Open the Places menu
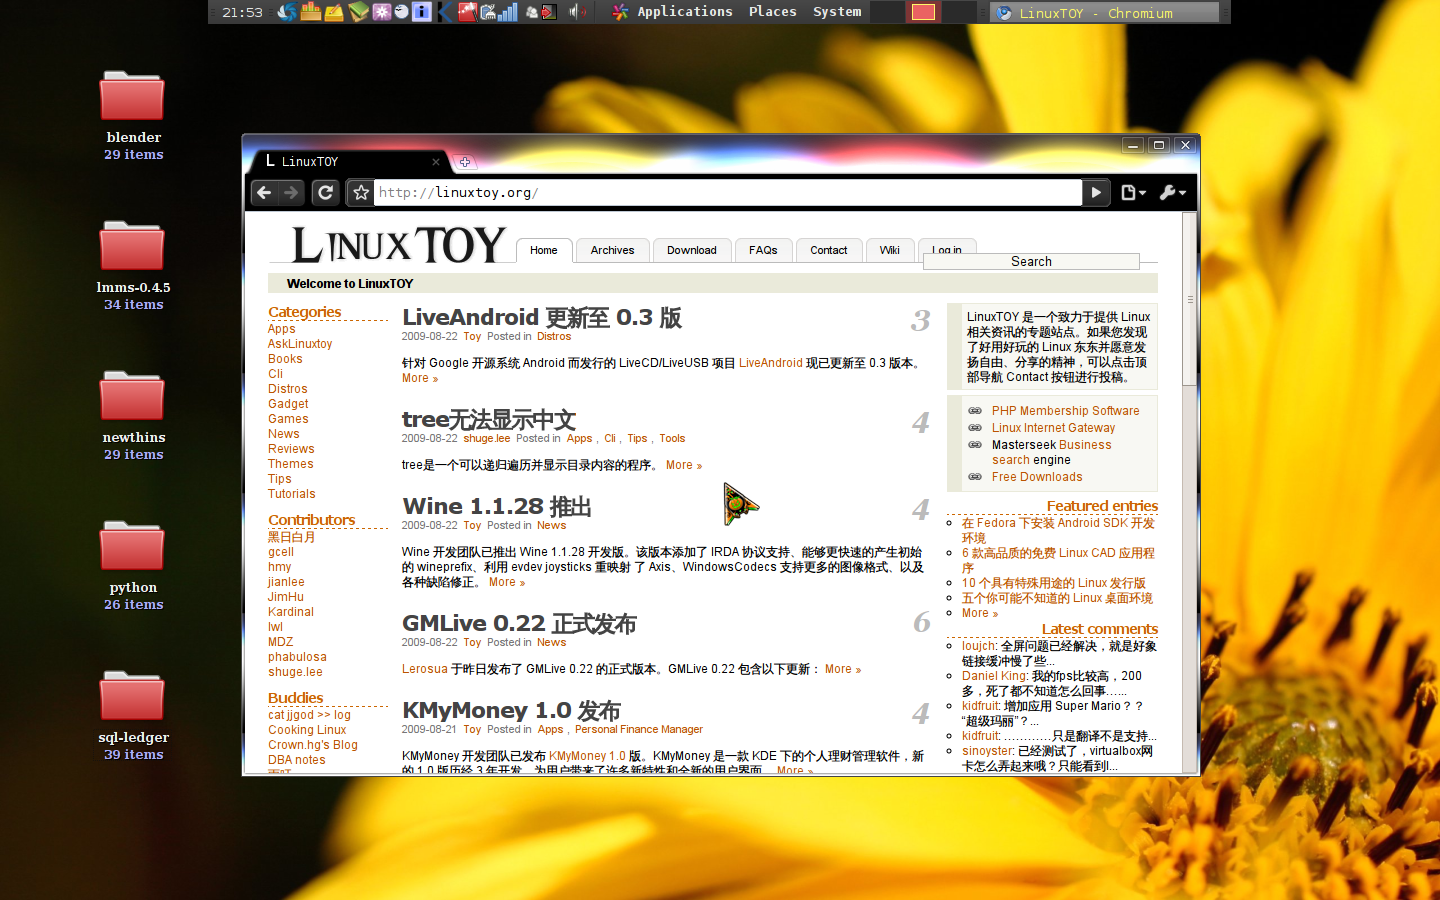This screenshot has width=1440, height=900. (773, 12)
